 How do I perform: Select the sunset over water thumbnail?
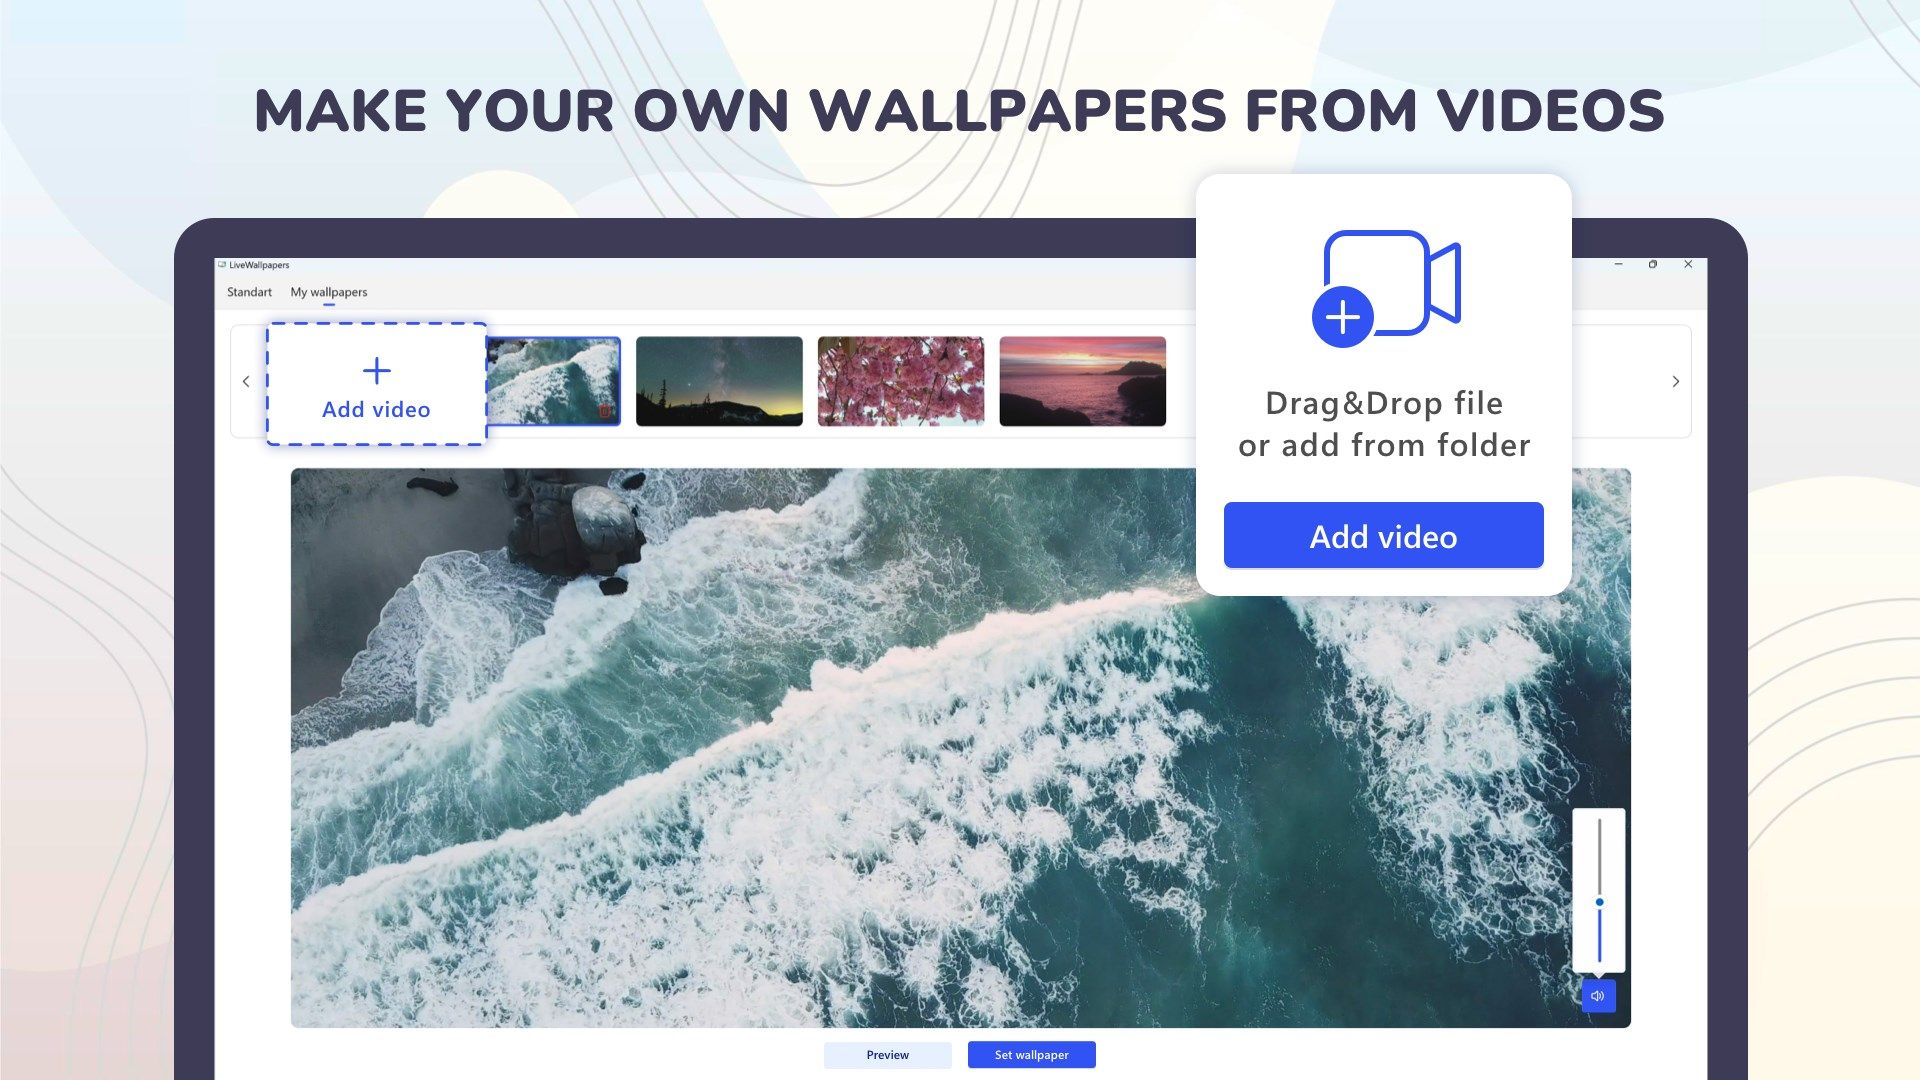click(x=1081, y=381)
